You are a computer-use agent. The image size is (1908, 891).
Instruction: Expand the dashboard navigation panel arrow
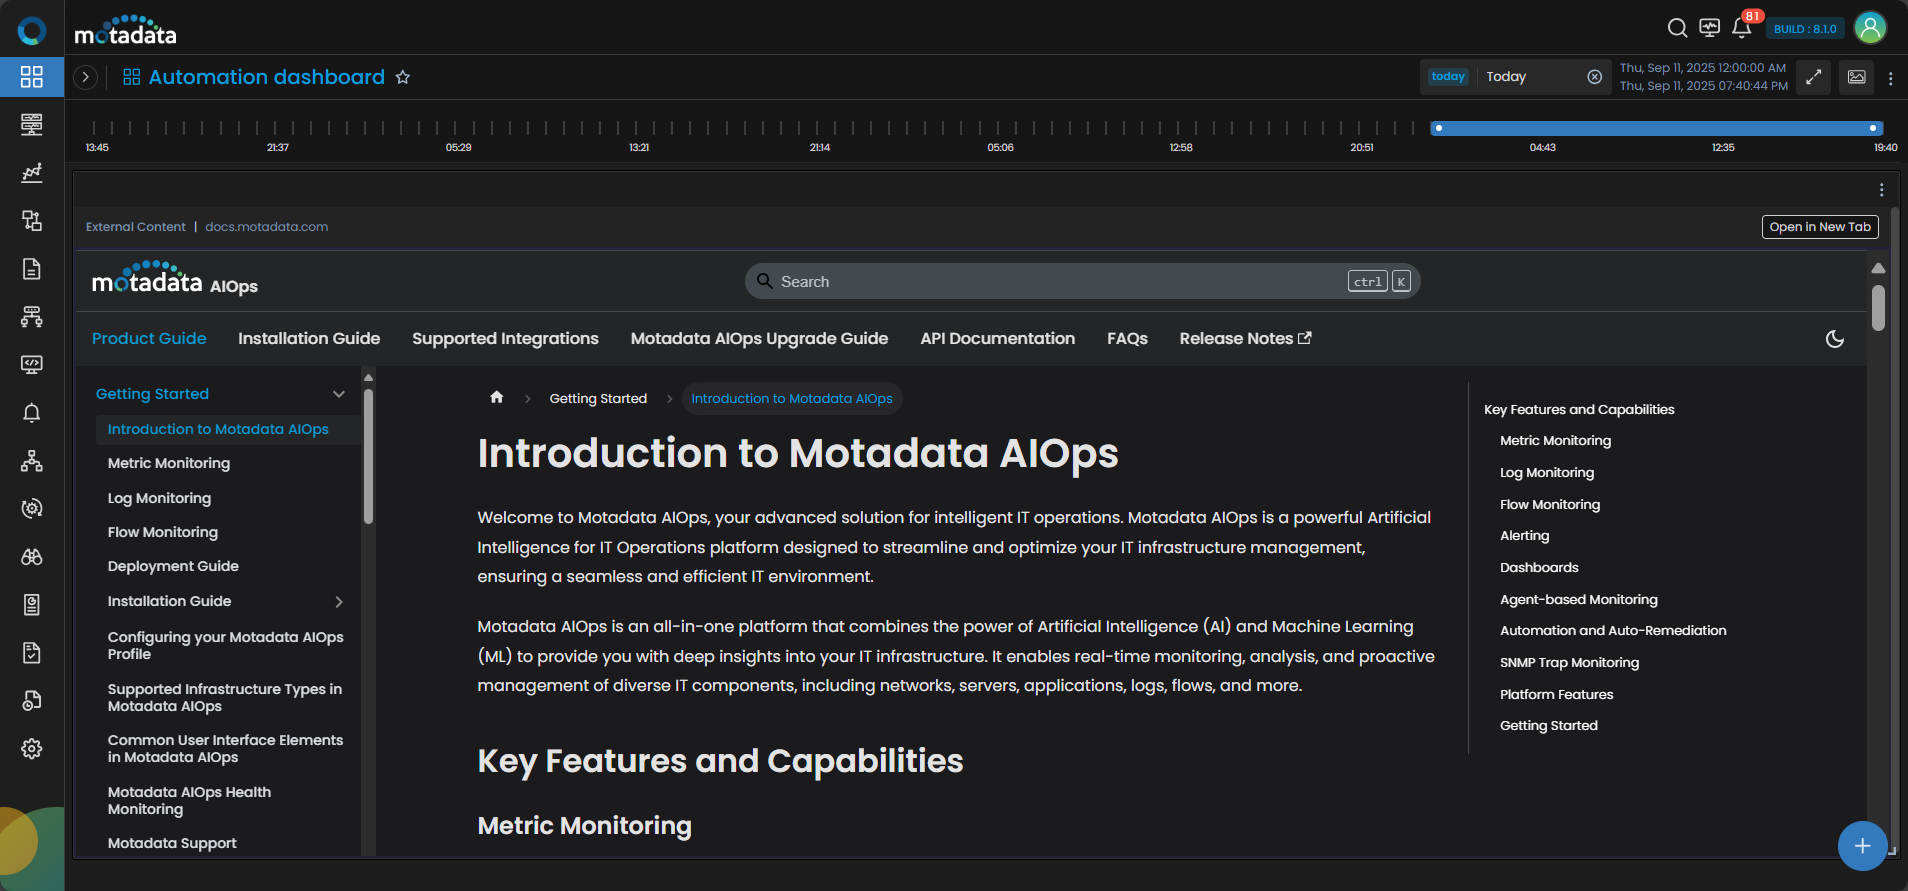coord(86,77)
